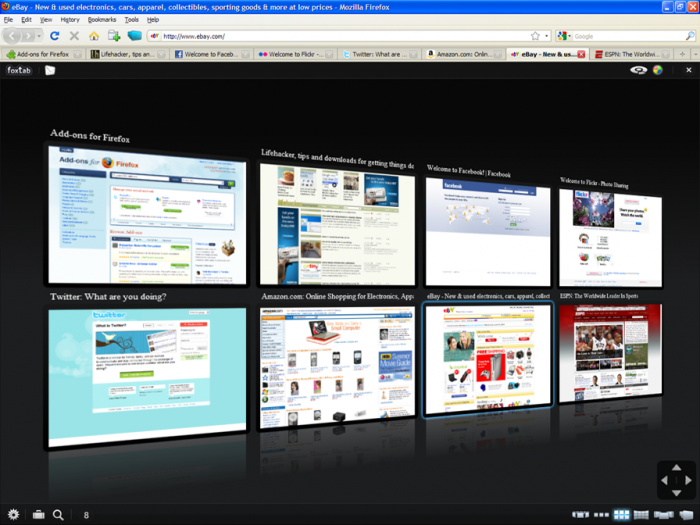Click the blue FoxTab toolbar icon
The width and height of the screenshot is (700, 525).
pos(134,36)
